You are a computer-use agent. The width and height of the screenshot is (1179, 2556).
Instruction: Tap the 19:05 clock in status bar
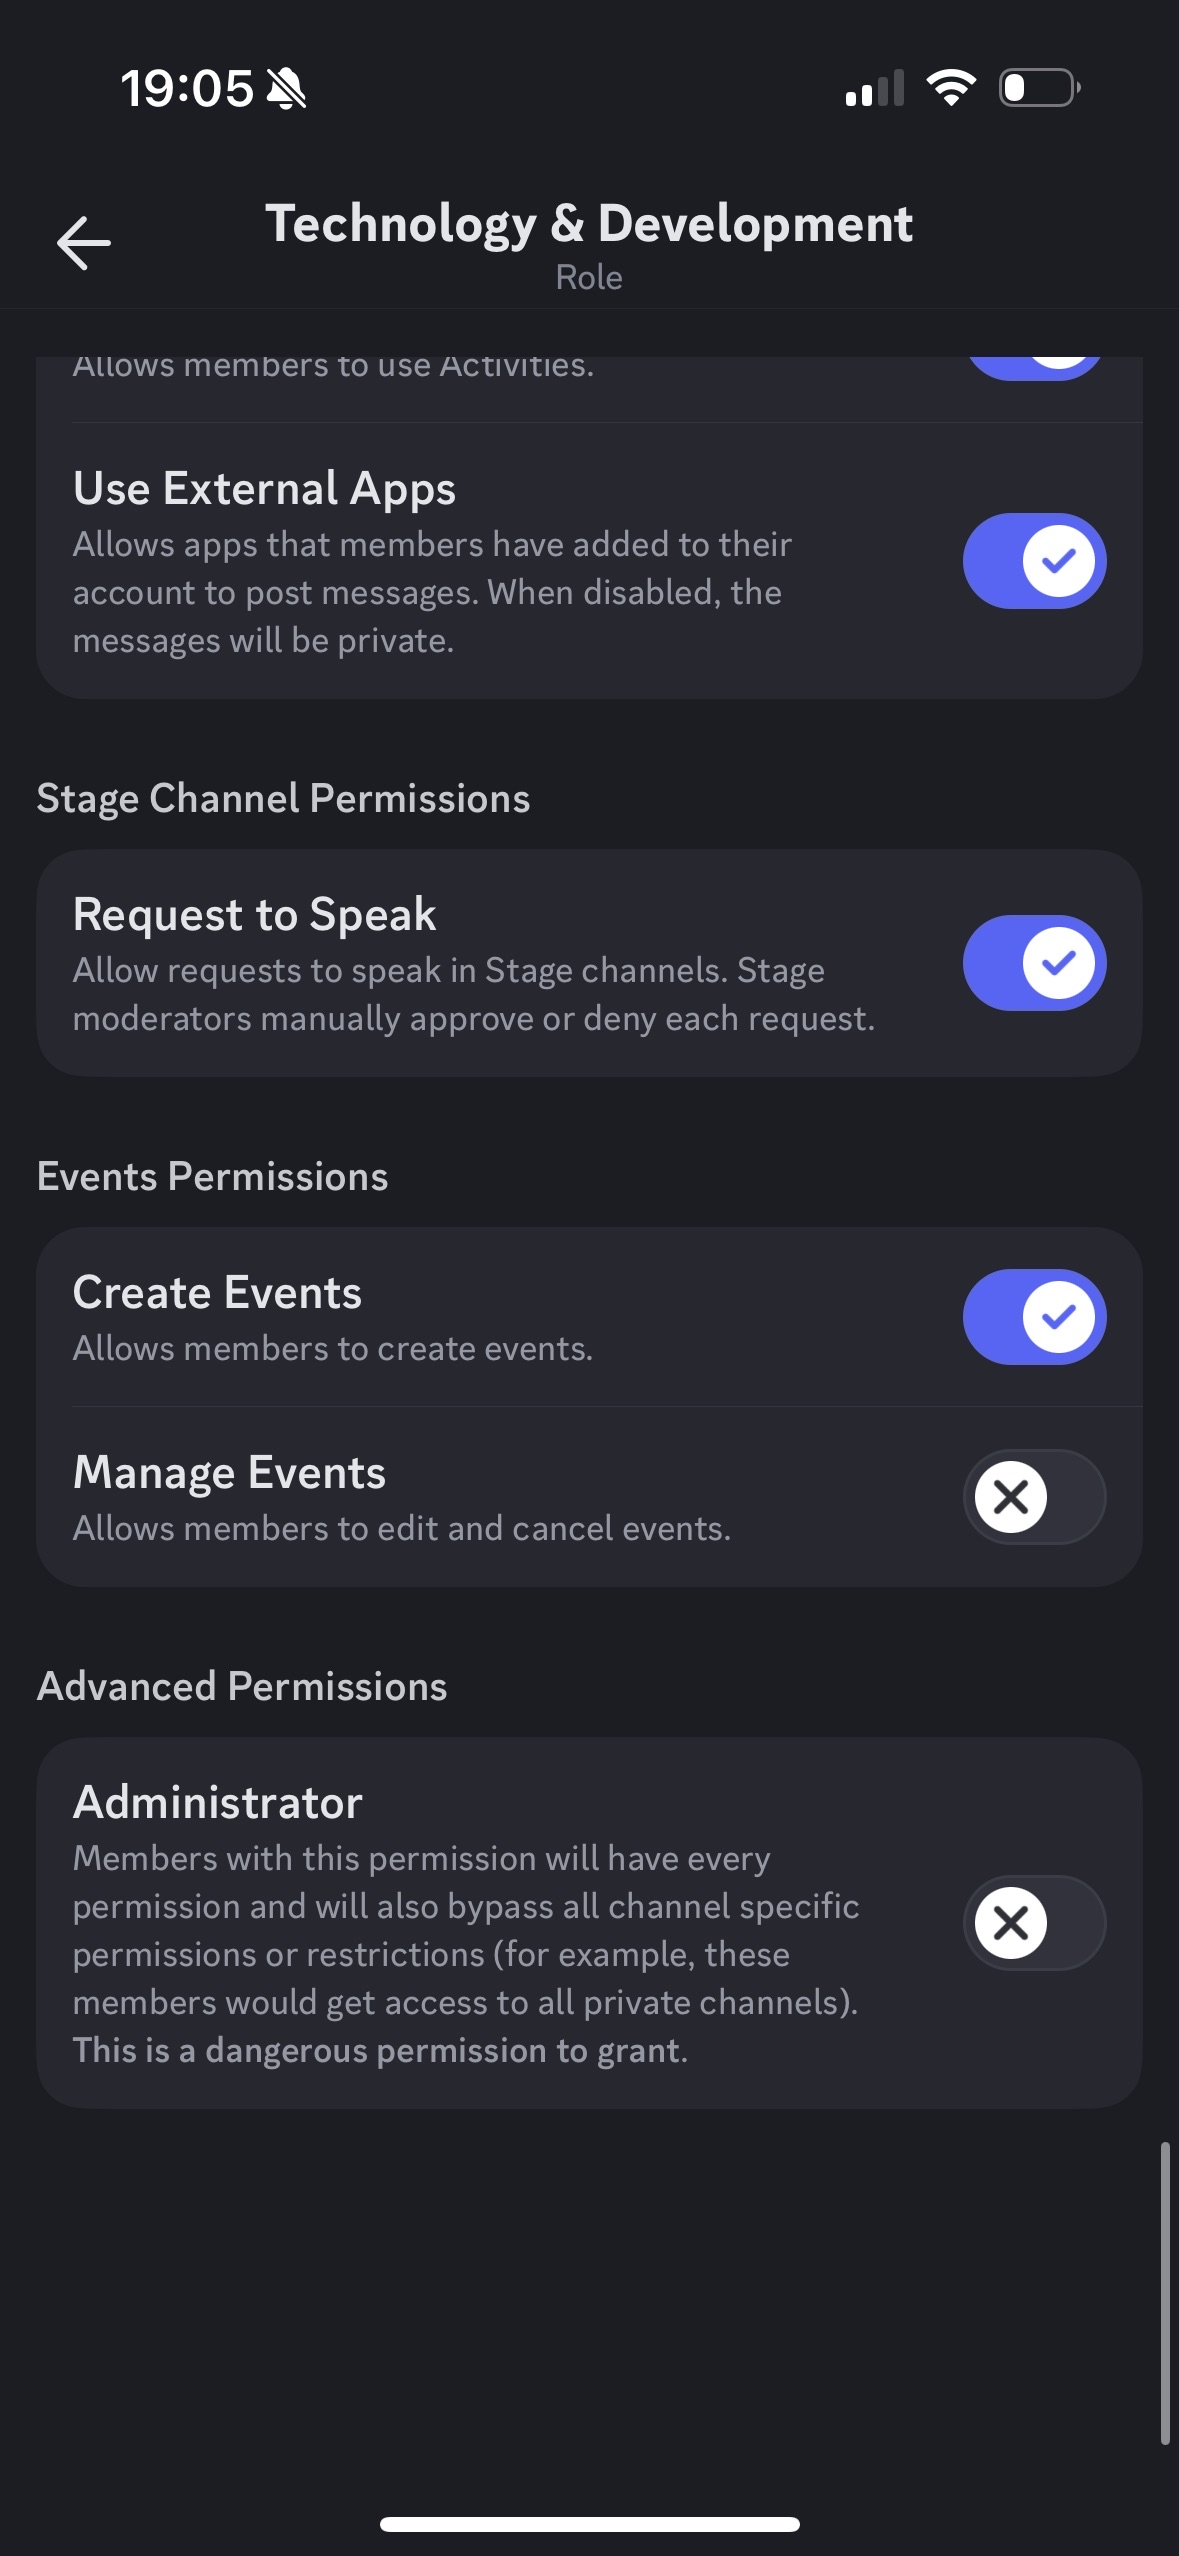(x=187, y=89)
